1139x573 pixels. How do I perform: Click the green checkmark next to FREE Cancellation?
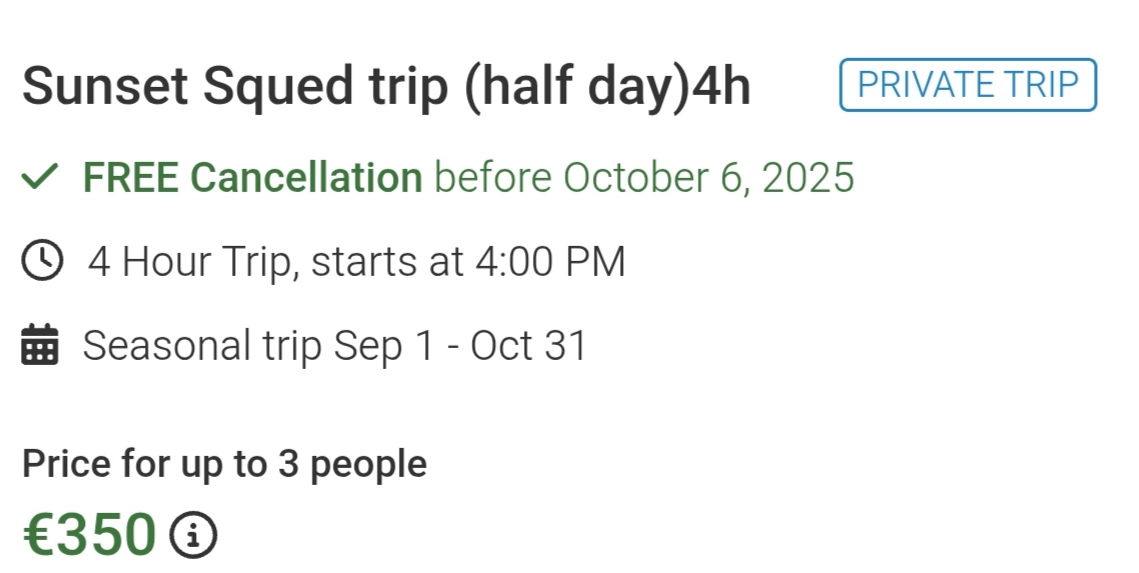point(40,179)
